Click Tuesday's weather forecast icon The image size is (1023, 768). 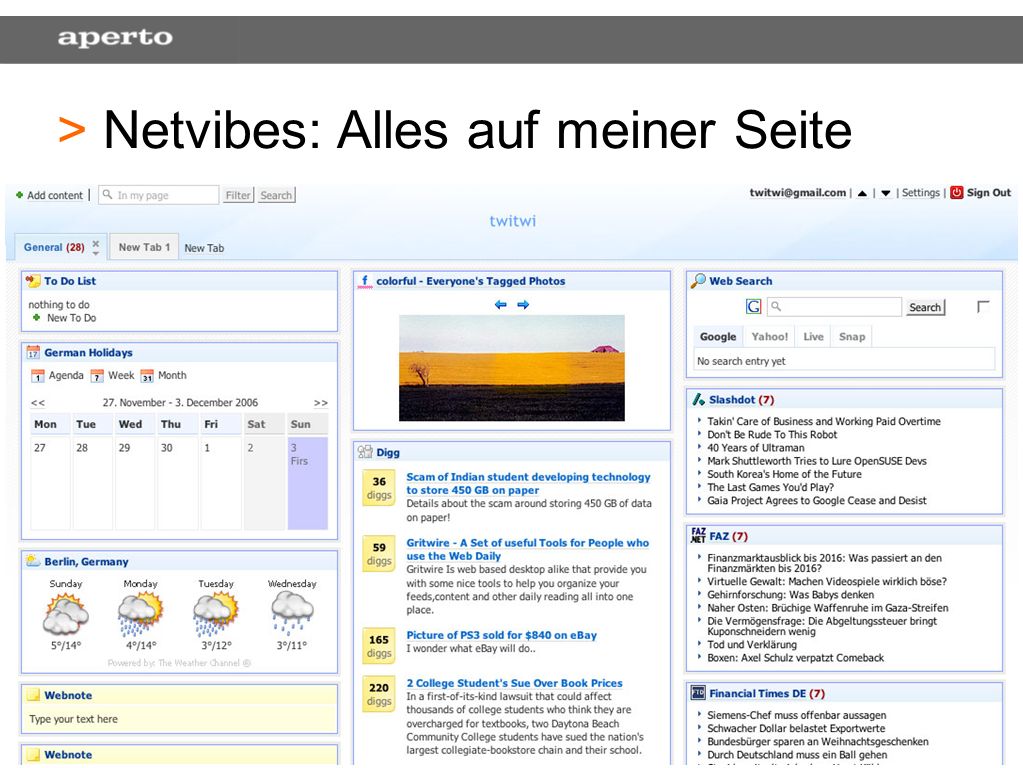[216, 614]
